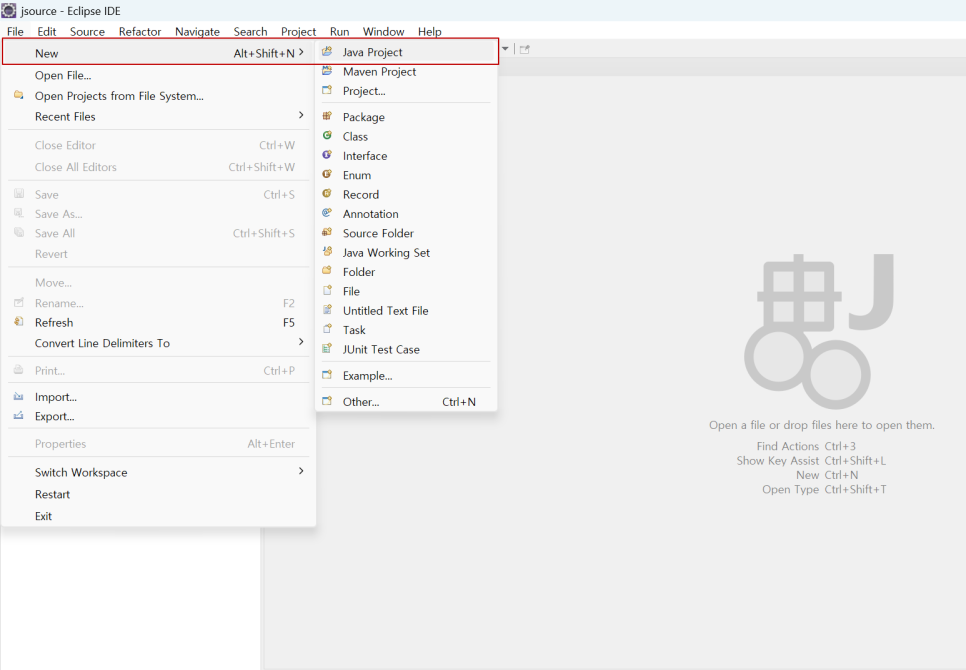The width and height of the screenshot is (966, 670).
Task: Click Find Actions Ctrl+3 hint text
Action: tap(806, 446)
